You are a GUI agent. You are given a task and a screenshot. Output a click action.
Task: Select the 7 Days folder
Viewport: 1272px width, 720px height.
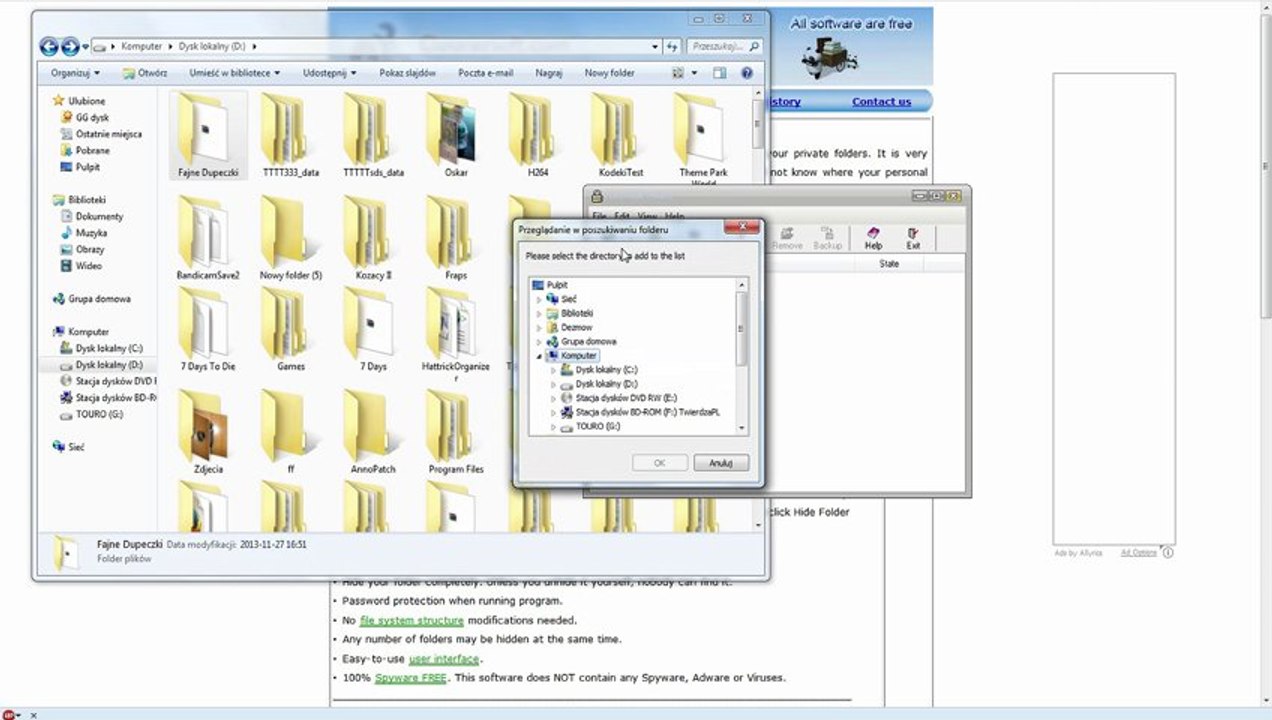pyautogui.click(x=373, y=330)
